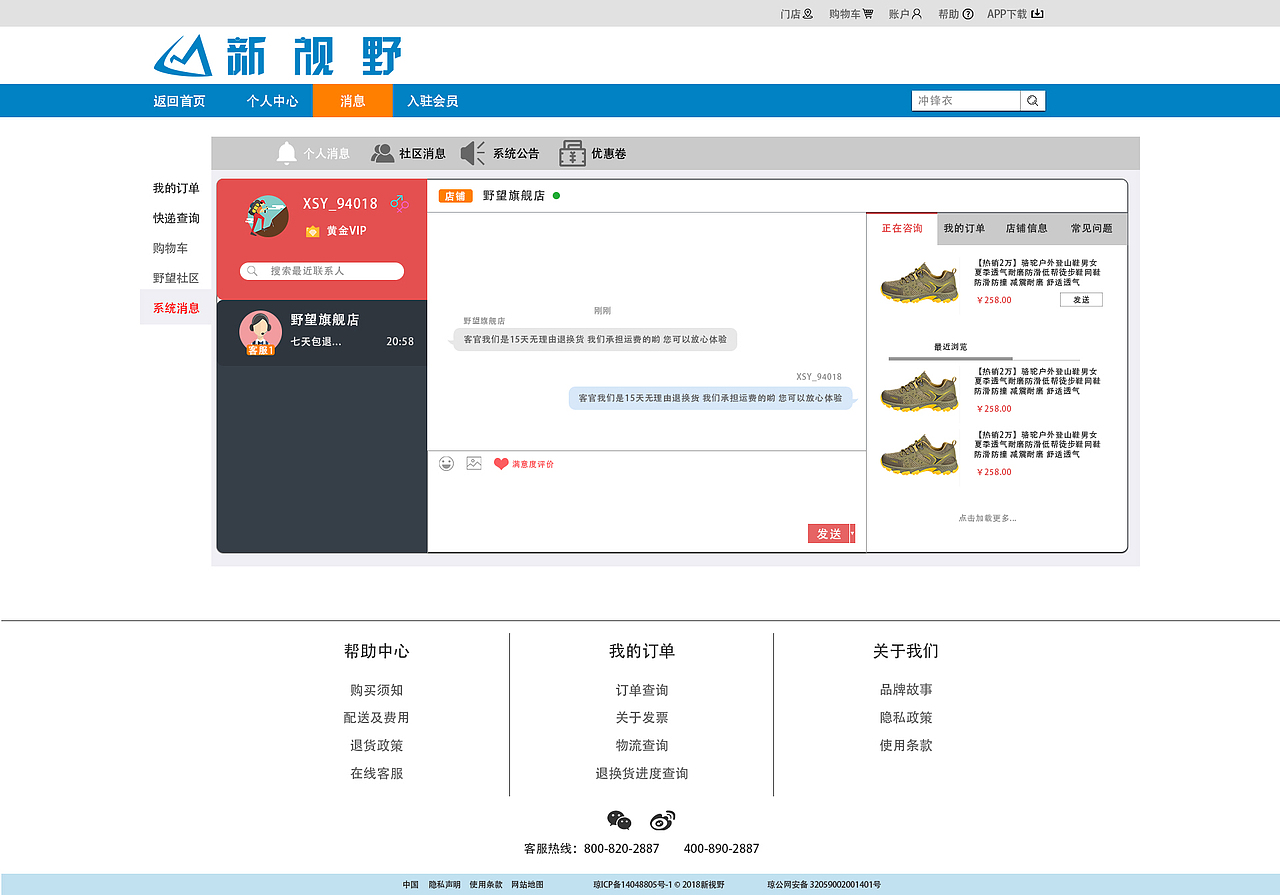Open the 购物车 cart in top bar

[x=851, y=14]
